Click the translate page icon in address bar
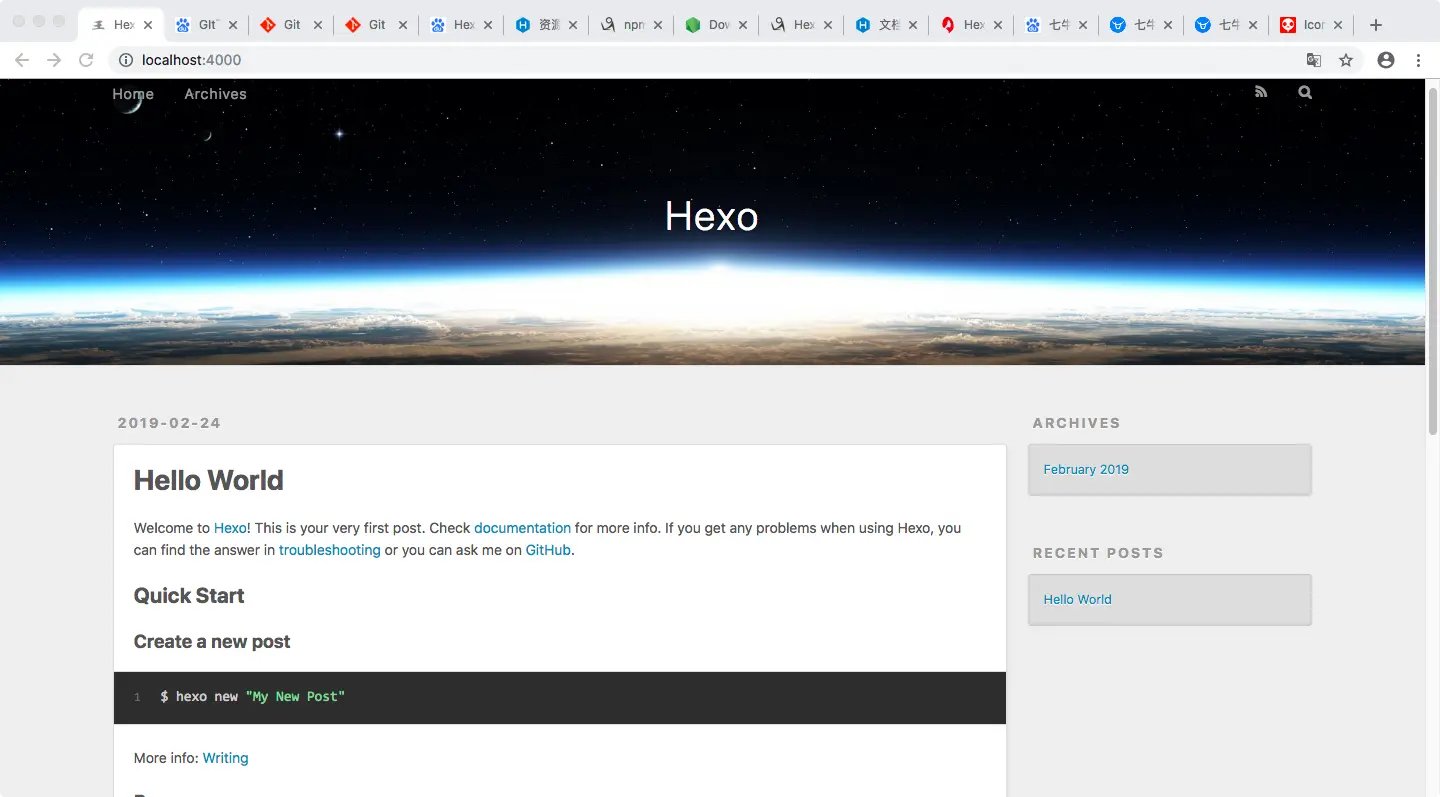 tap(1314, 60)
